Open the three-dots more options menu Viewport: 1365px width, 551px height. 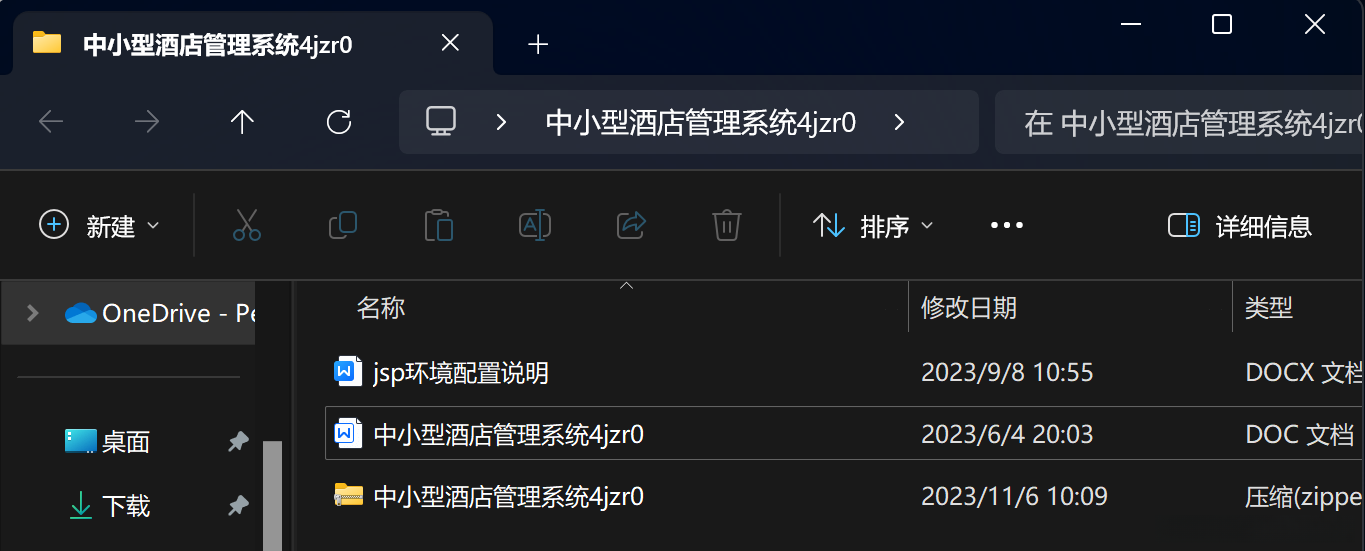[x=1007, y=226]
